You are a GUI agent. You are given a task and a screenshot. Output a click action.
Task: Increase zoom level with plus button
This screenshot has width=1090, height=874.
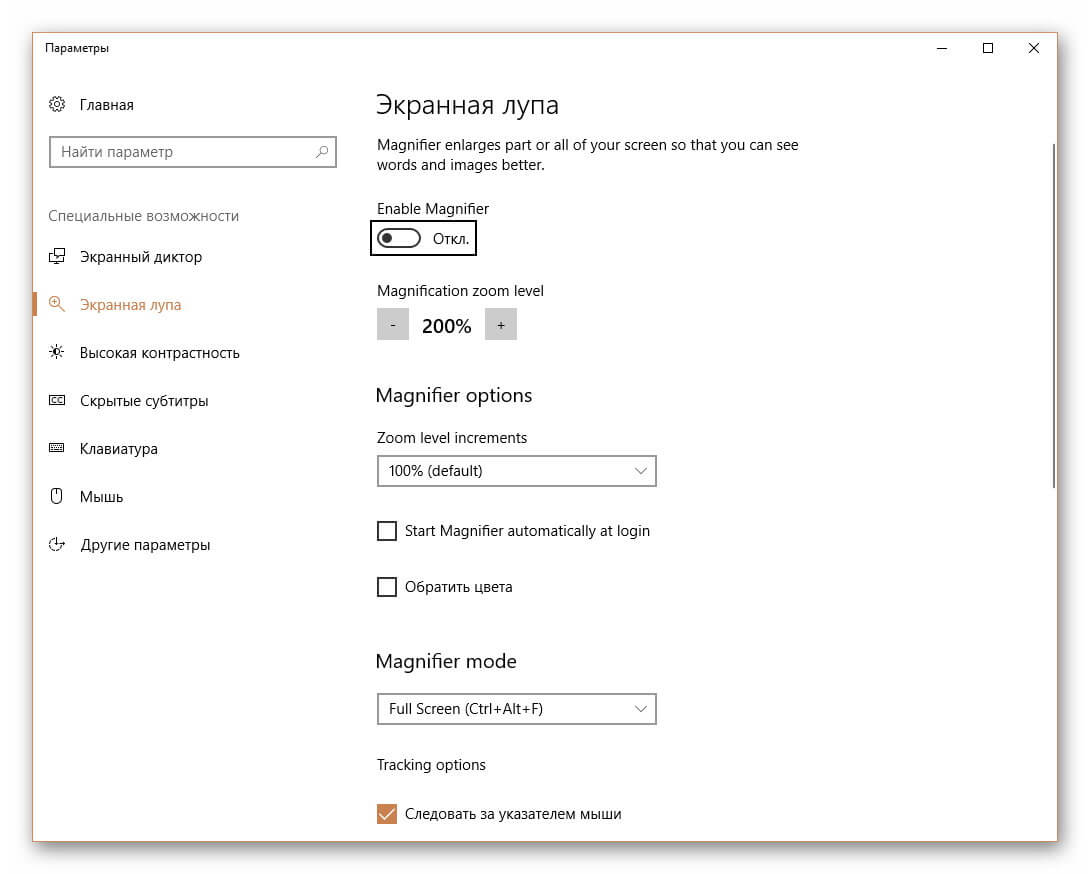click(501, 325)
